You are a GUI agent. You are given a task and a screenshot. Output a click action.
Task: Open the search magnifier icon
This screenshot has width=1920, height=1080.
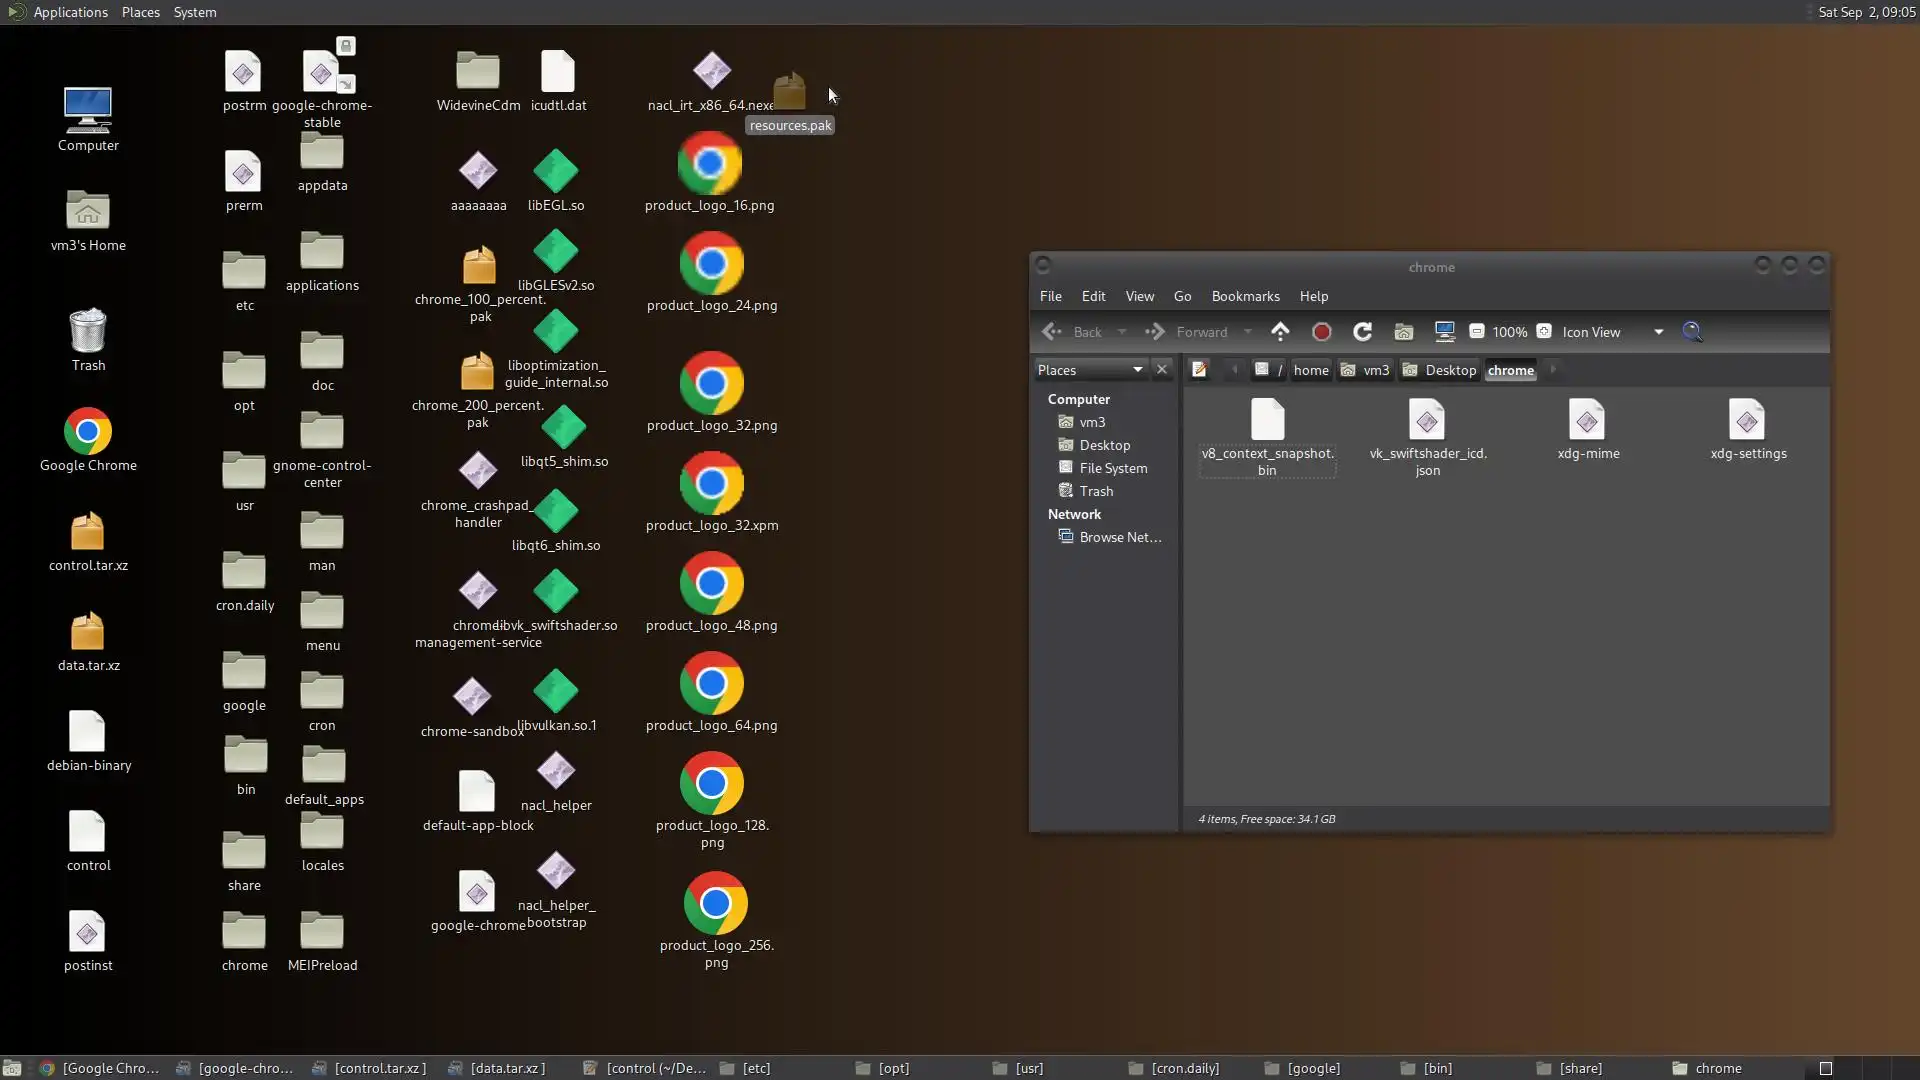[x=1692, y=332]
